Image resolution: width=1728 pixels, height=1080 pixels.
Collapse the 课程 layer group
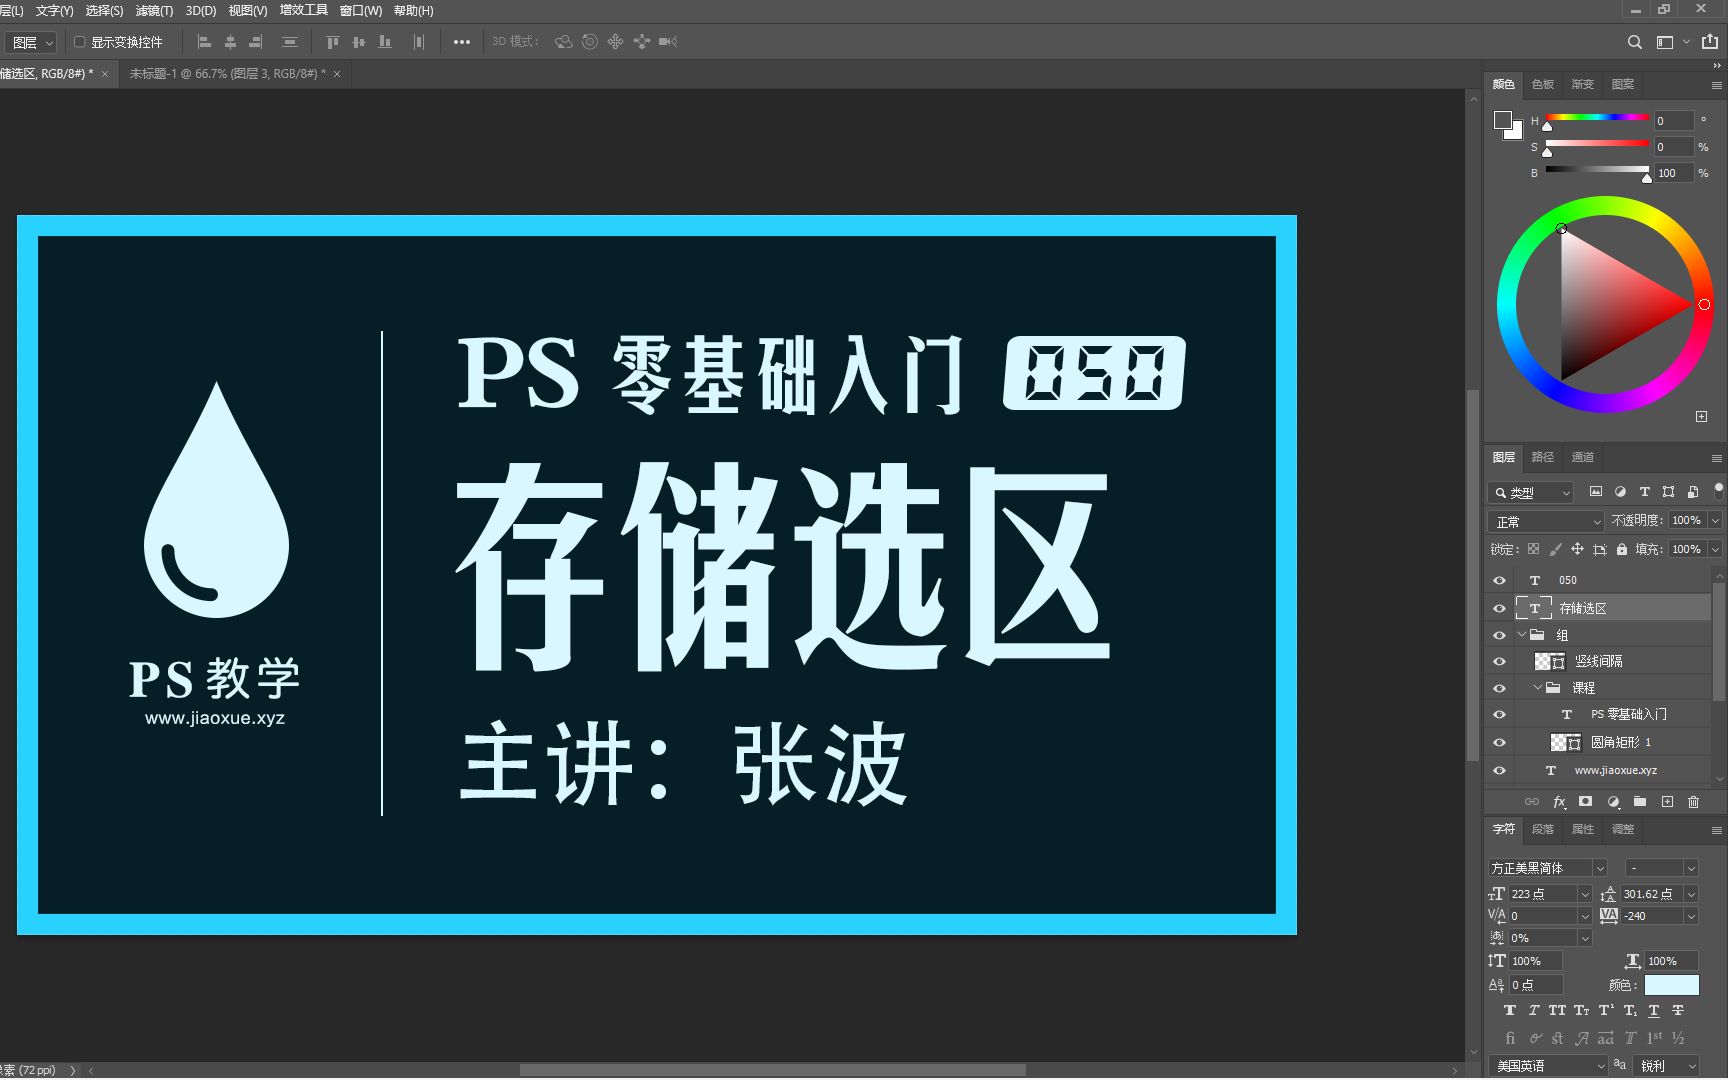[1538, 688]
